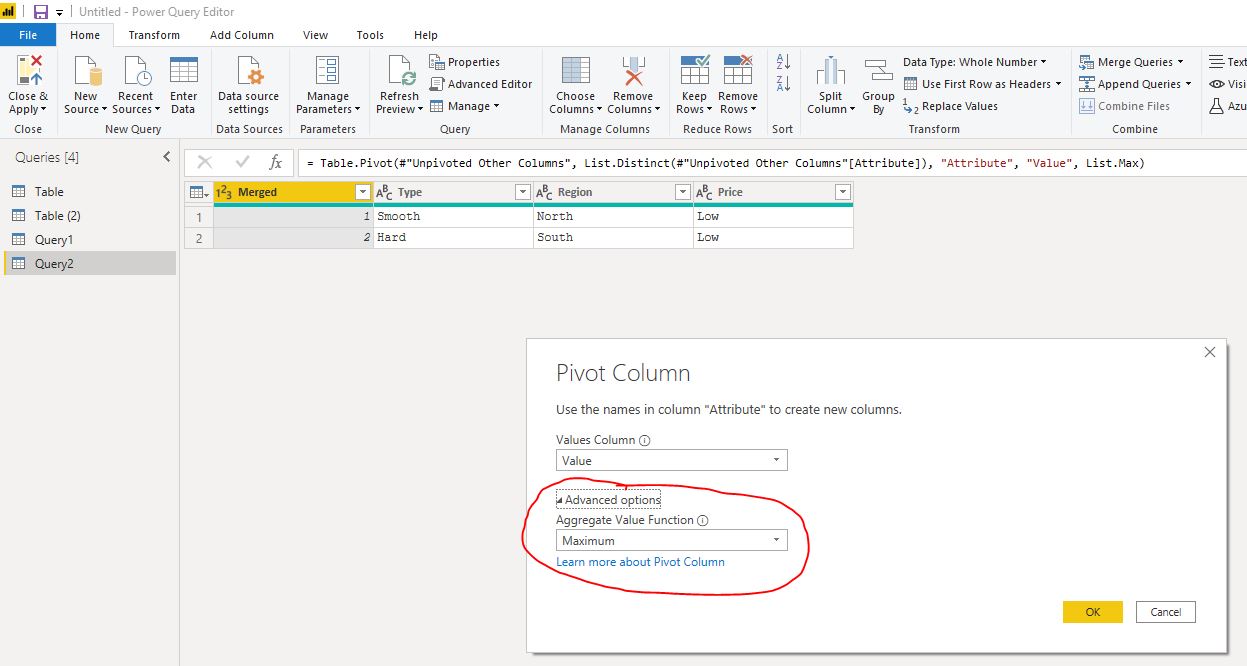Sort ascending with the A-Z icon
The width and height of the screenshot is (1247, 666).
(x=783, y=62)
